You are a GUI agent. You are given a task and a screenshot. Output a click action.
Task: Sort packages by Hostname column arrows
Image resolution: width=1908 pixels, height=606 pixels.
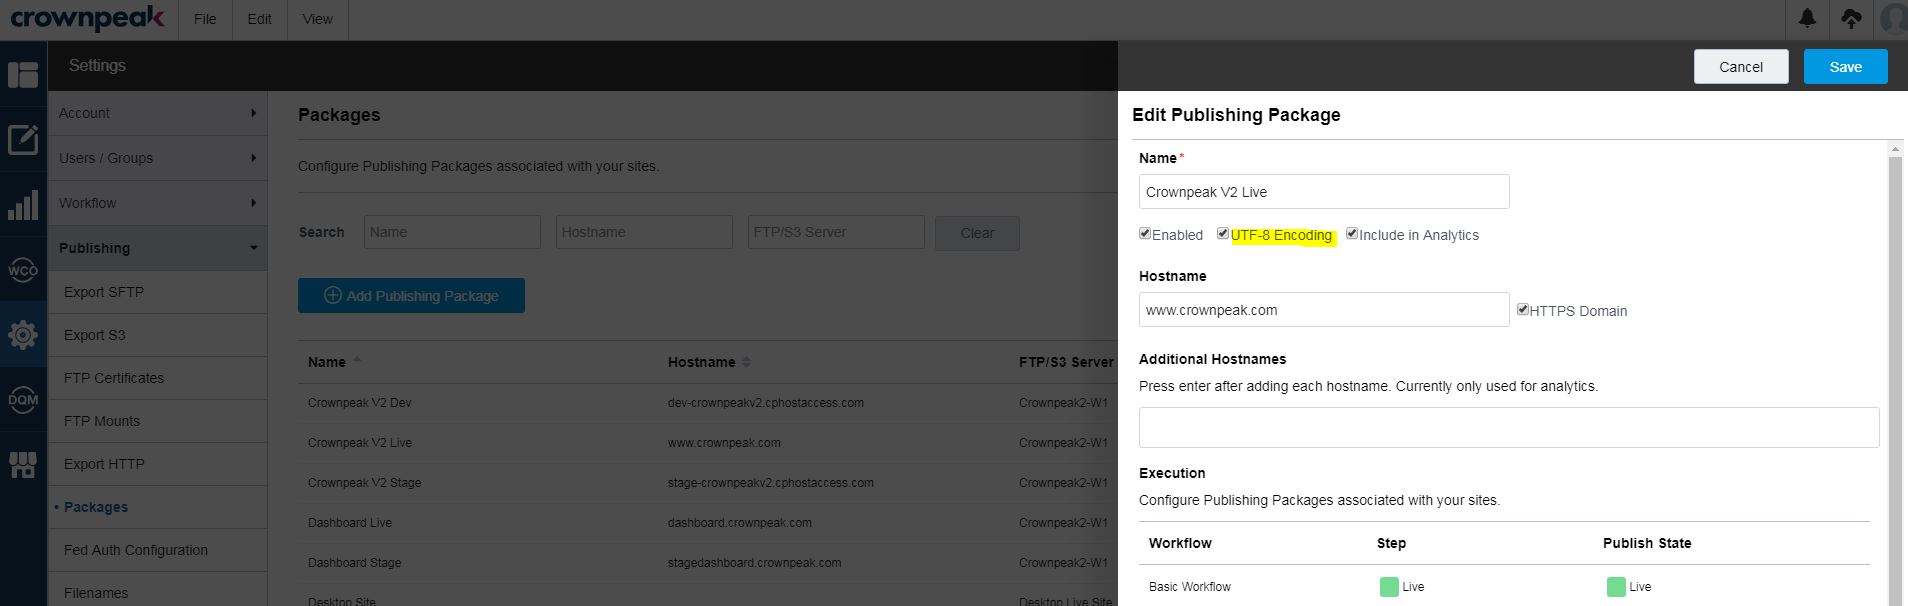click(x=746, y=362)
